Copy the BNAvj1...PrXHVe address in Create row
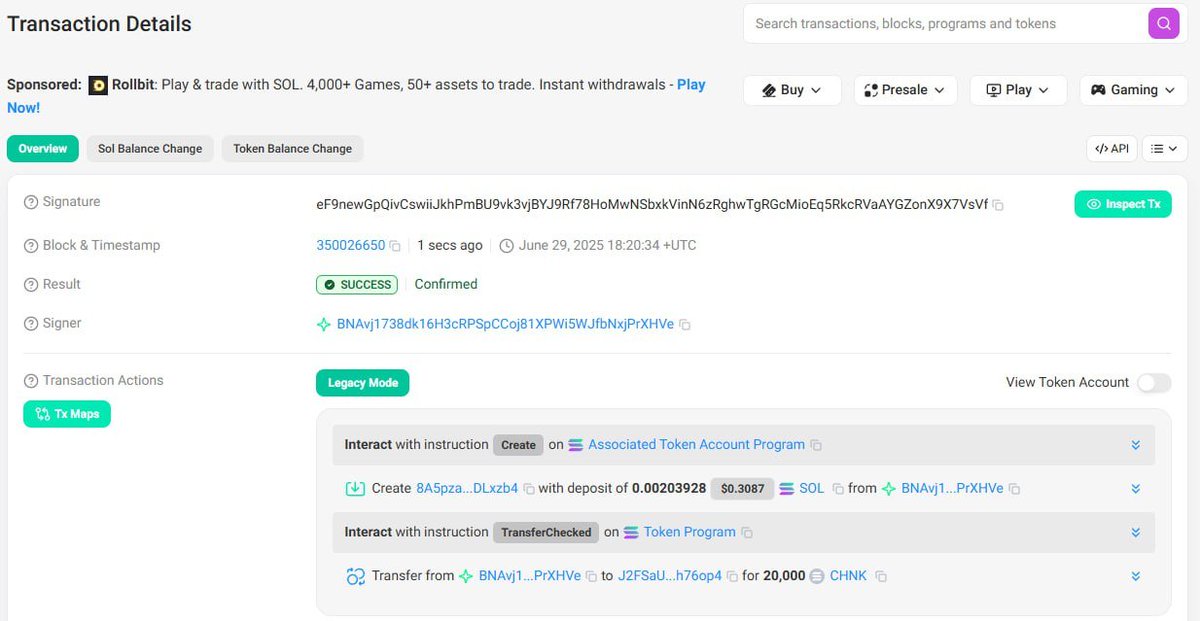 tap(1014, 489)
